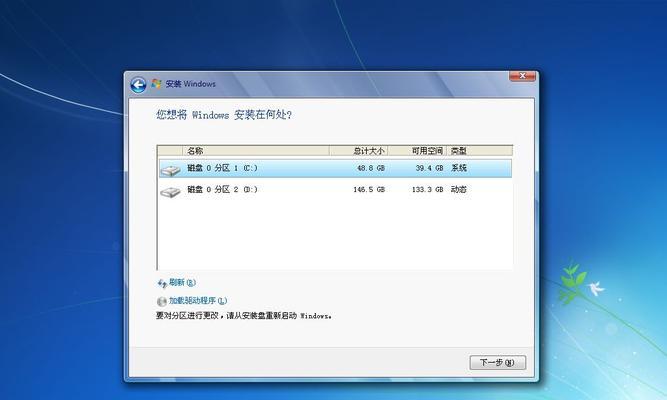Click type cell 系统

pos(459,168)
